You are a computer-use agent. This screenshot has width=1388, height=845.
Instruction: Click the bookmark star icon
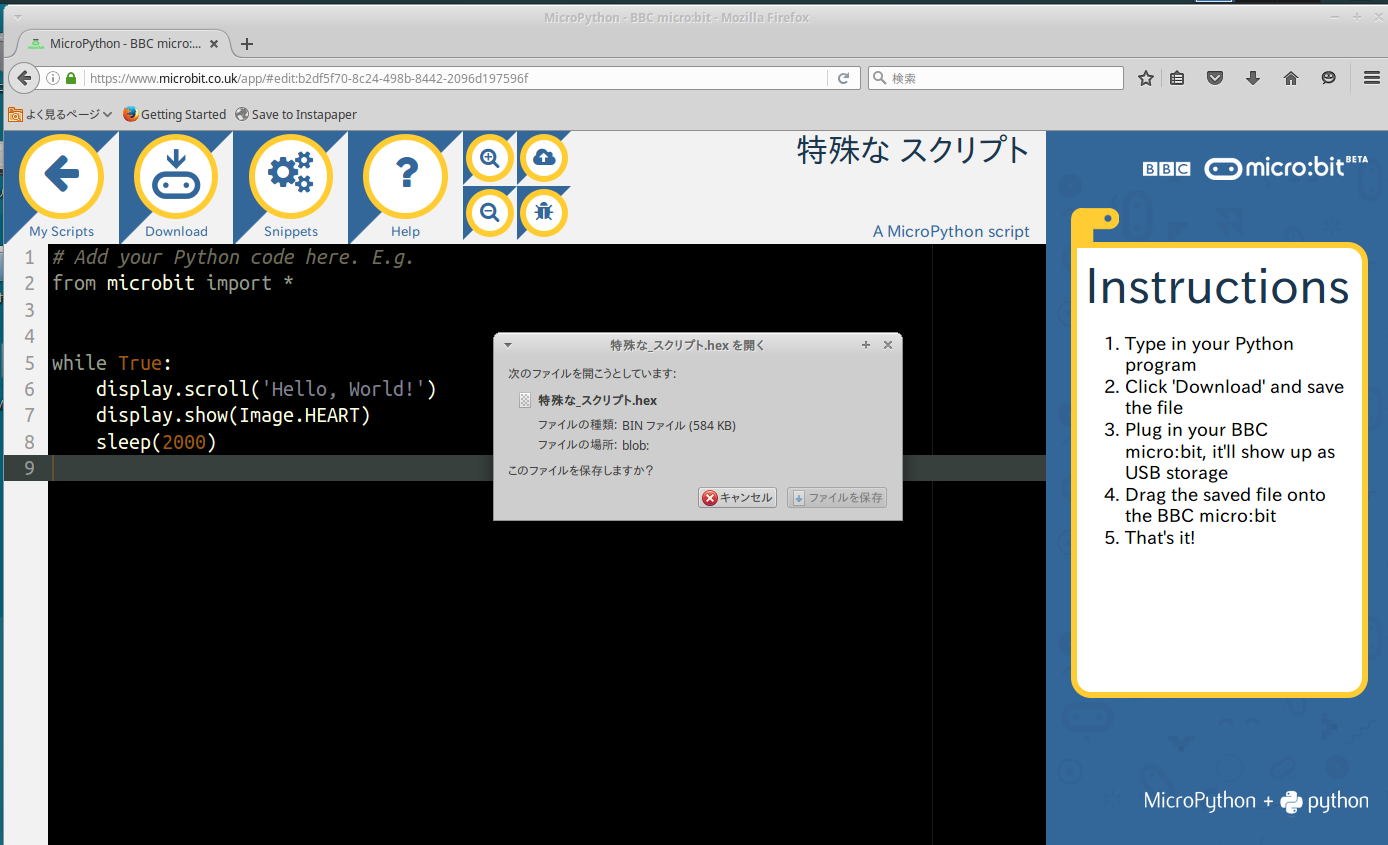pyautogui.click(x=1146, y=78)
